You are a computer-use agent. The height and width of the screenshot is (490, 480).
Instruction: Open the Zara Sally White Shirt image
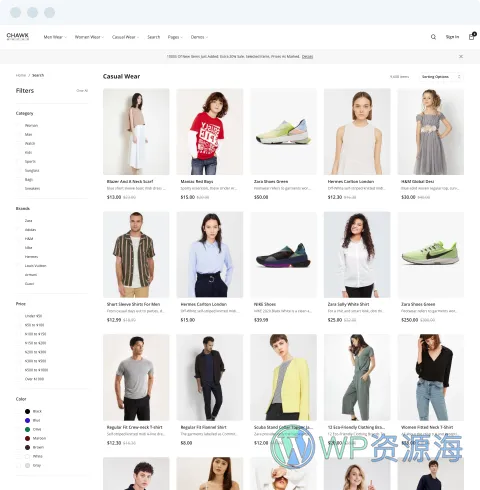pyautogui.click(x=357, y=254)
